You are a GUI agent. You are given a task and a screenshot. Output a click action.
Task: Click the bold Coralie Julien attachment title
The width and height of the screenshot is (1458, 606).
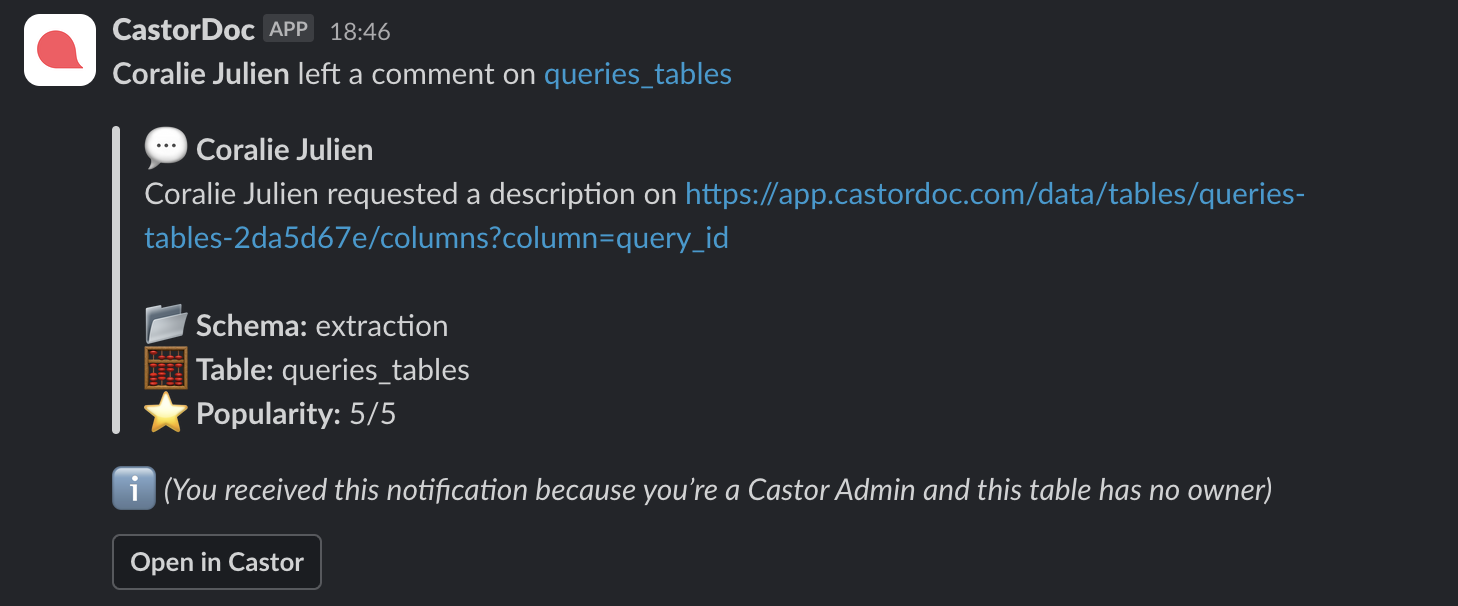point(284,150)
